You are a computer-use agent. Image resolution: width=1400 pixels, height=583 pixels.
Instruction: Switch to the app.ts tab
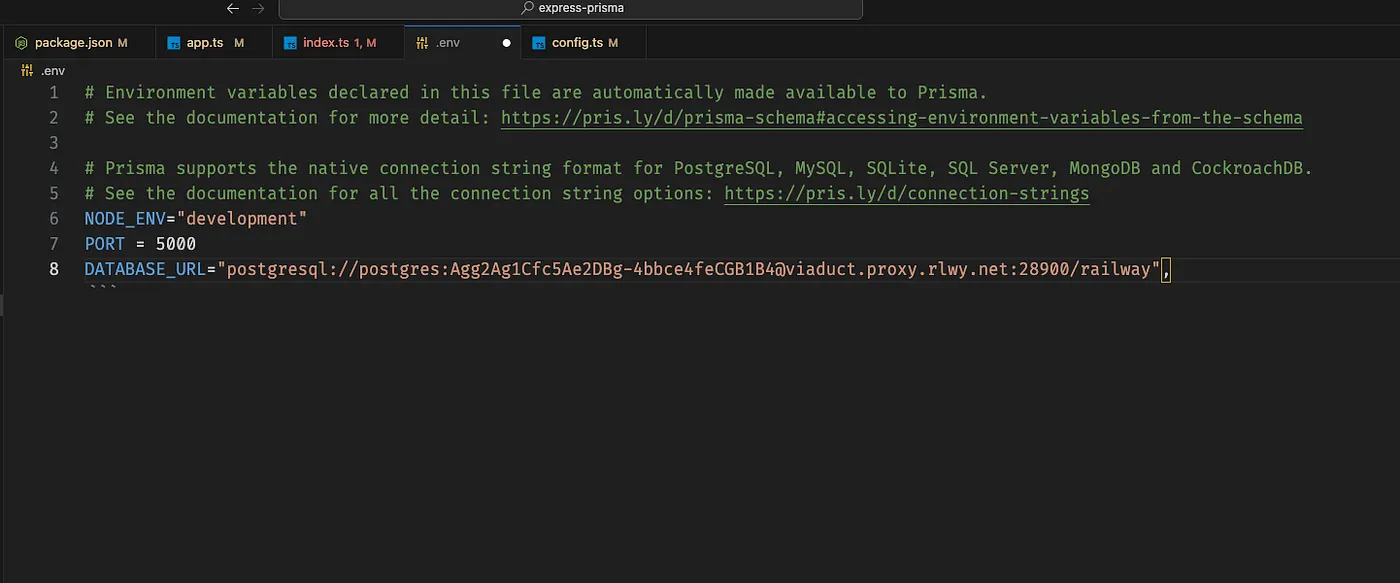[x=214, y=43]
